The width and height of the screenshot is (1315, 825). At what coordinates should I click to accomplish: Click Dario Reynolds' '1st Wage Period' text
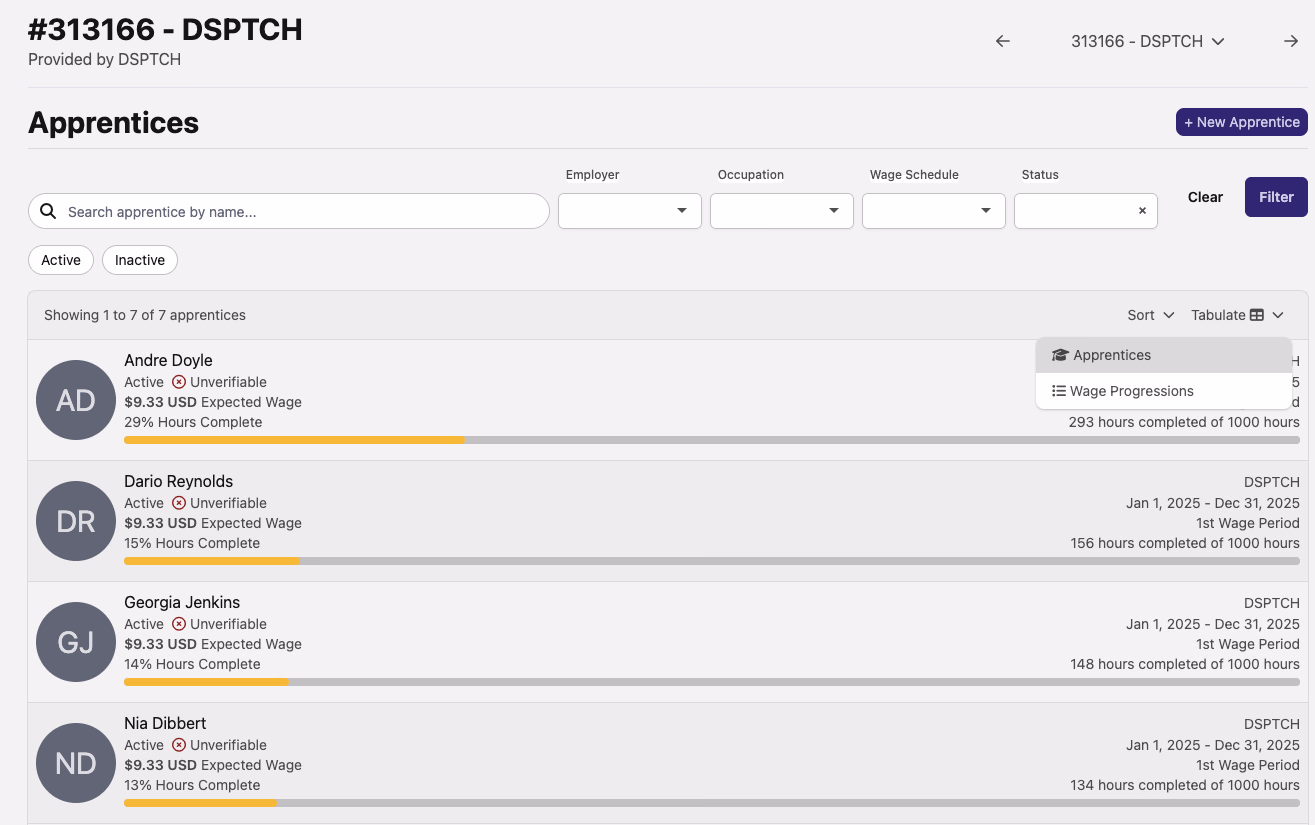pyautogui.click(x=1248, y=523)
